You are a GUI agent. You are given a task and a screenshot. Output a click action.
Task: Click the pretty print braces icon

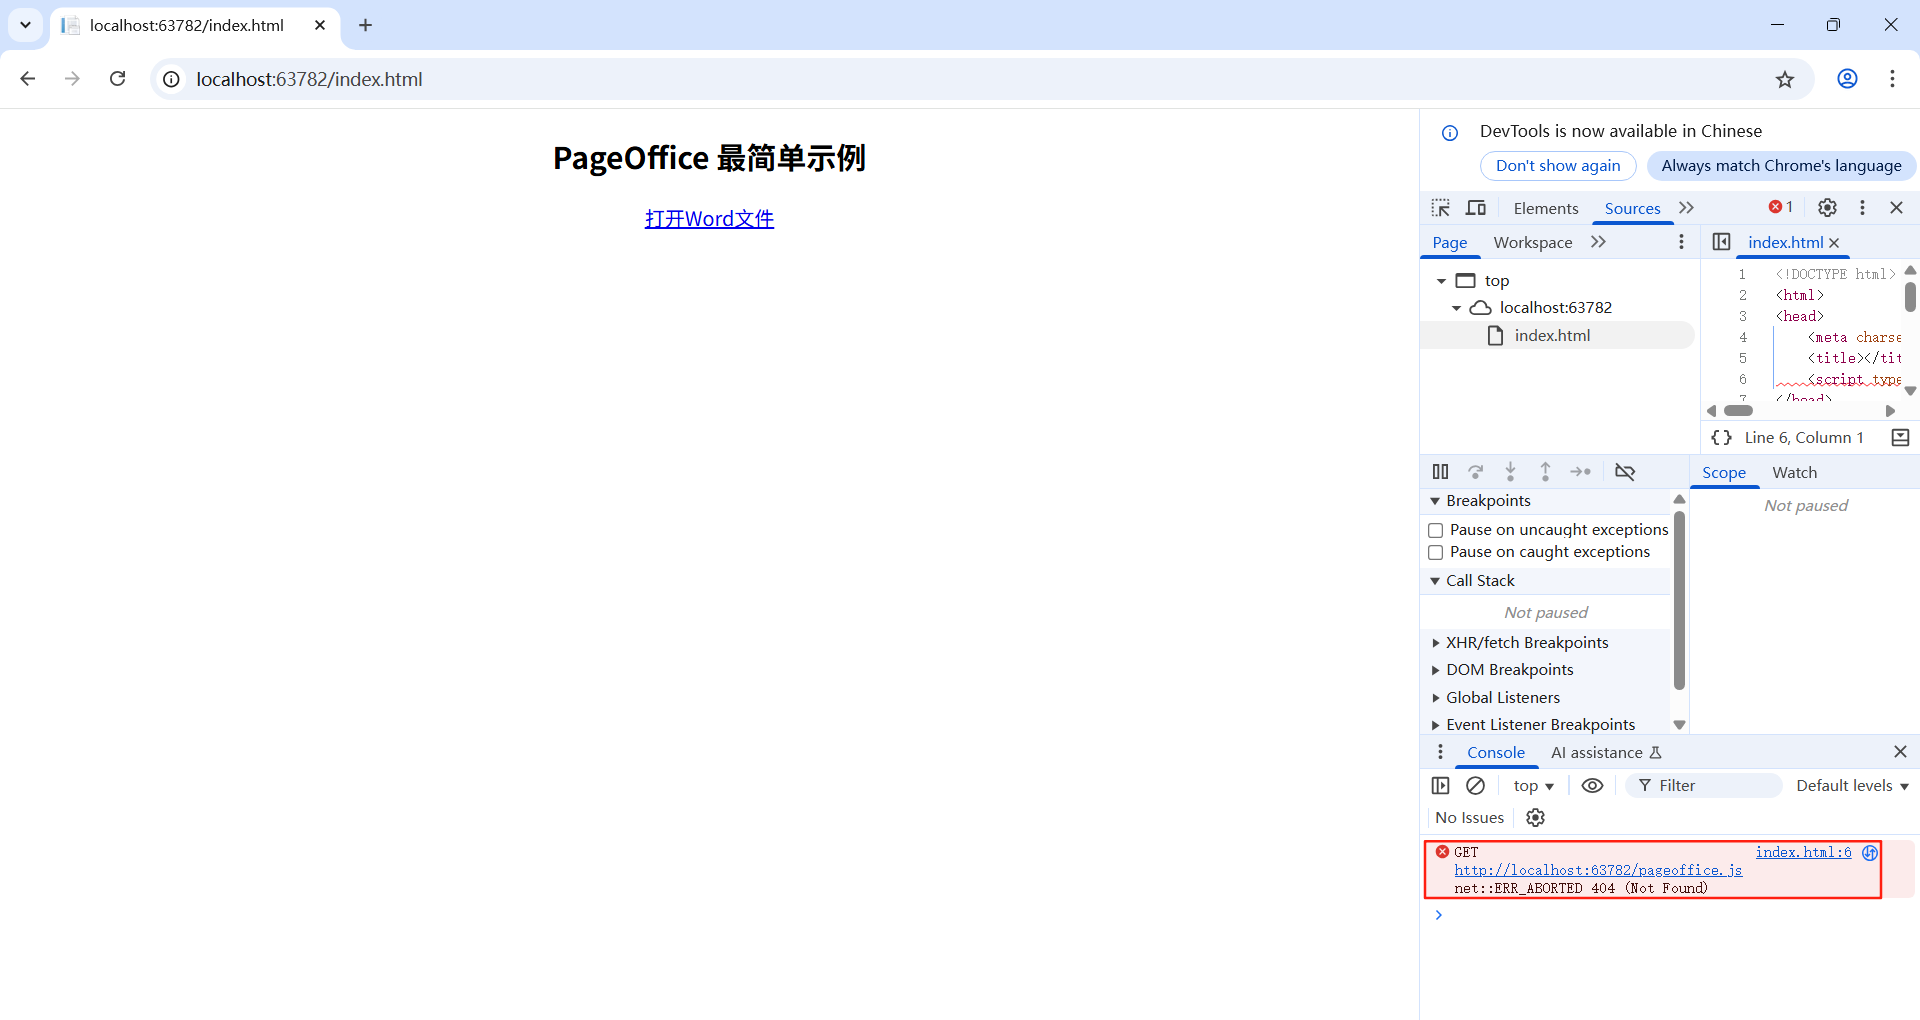click(x=1722, y=438)
